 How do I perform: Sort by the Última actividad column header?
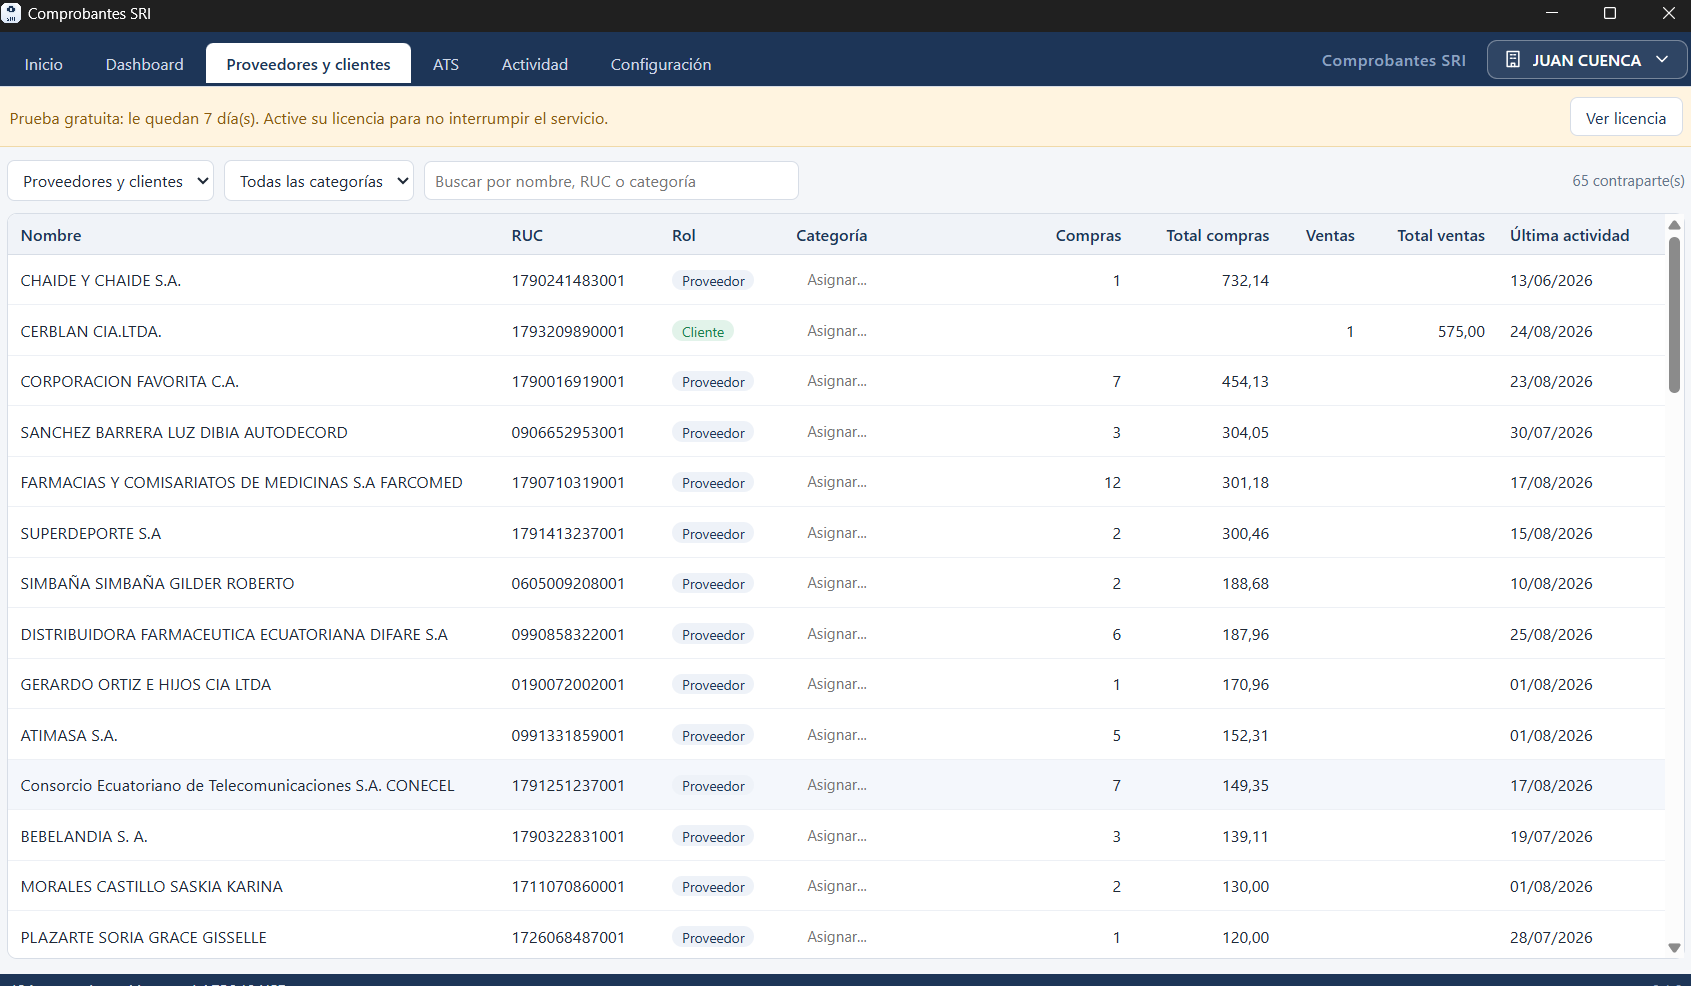(x=1570, y=235)
